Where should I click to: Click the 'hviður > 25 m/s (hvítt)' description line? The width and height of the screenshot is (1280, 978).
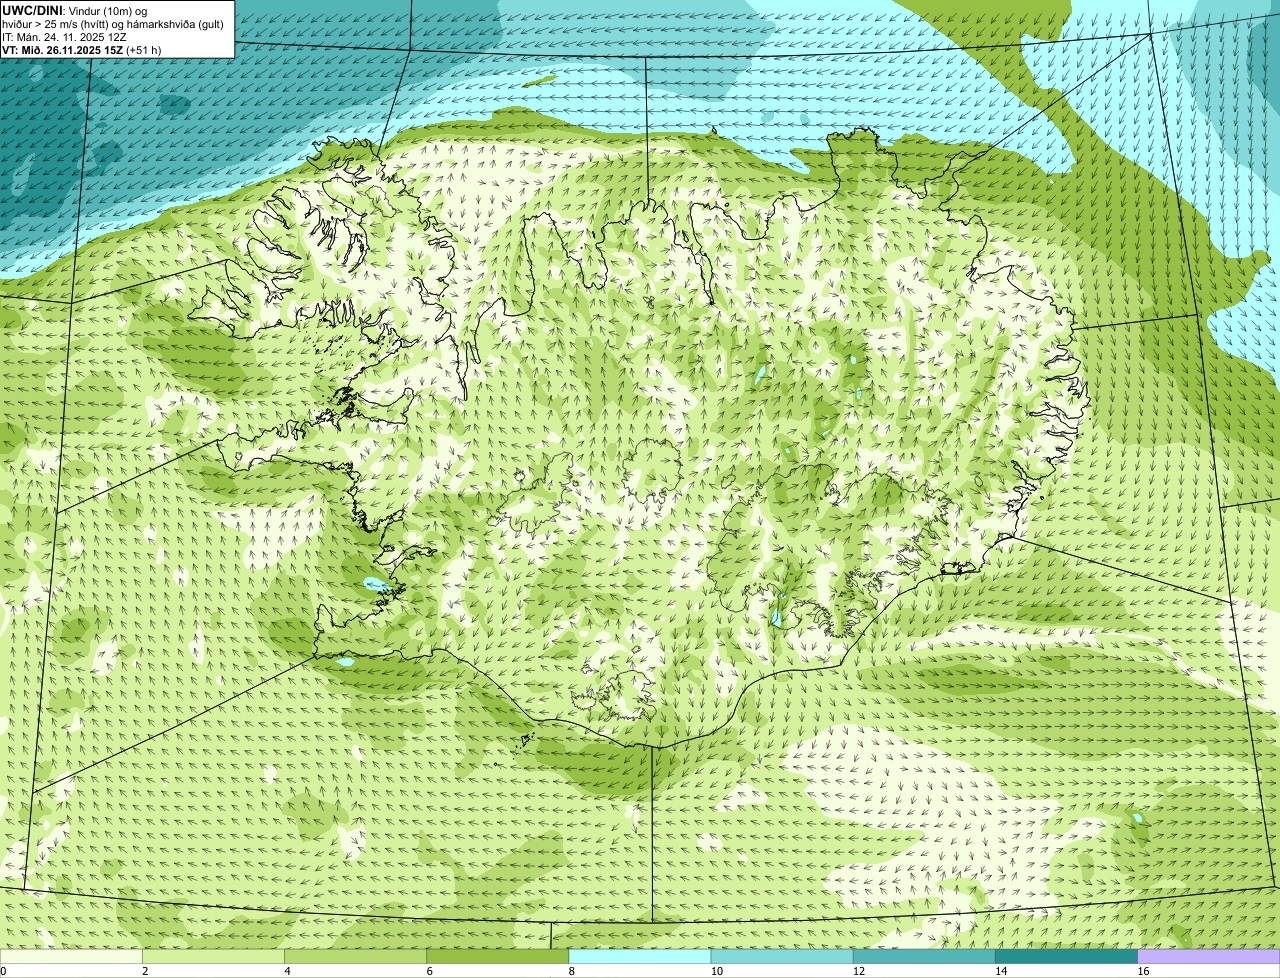(x=113, y=24)
